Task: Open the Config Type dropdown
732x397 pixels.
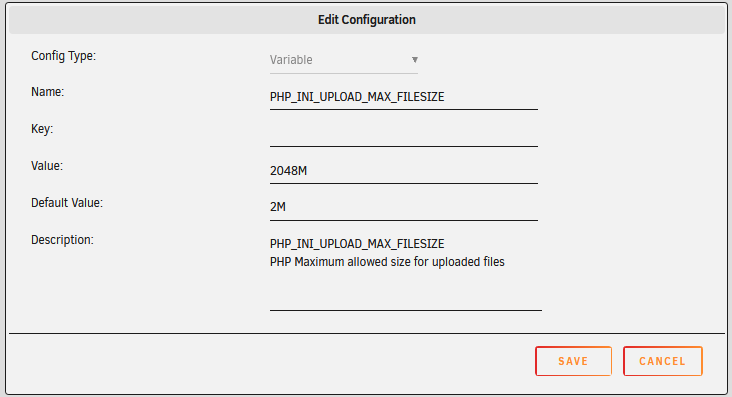Action: (344, 60)
